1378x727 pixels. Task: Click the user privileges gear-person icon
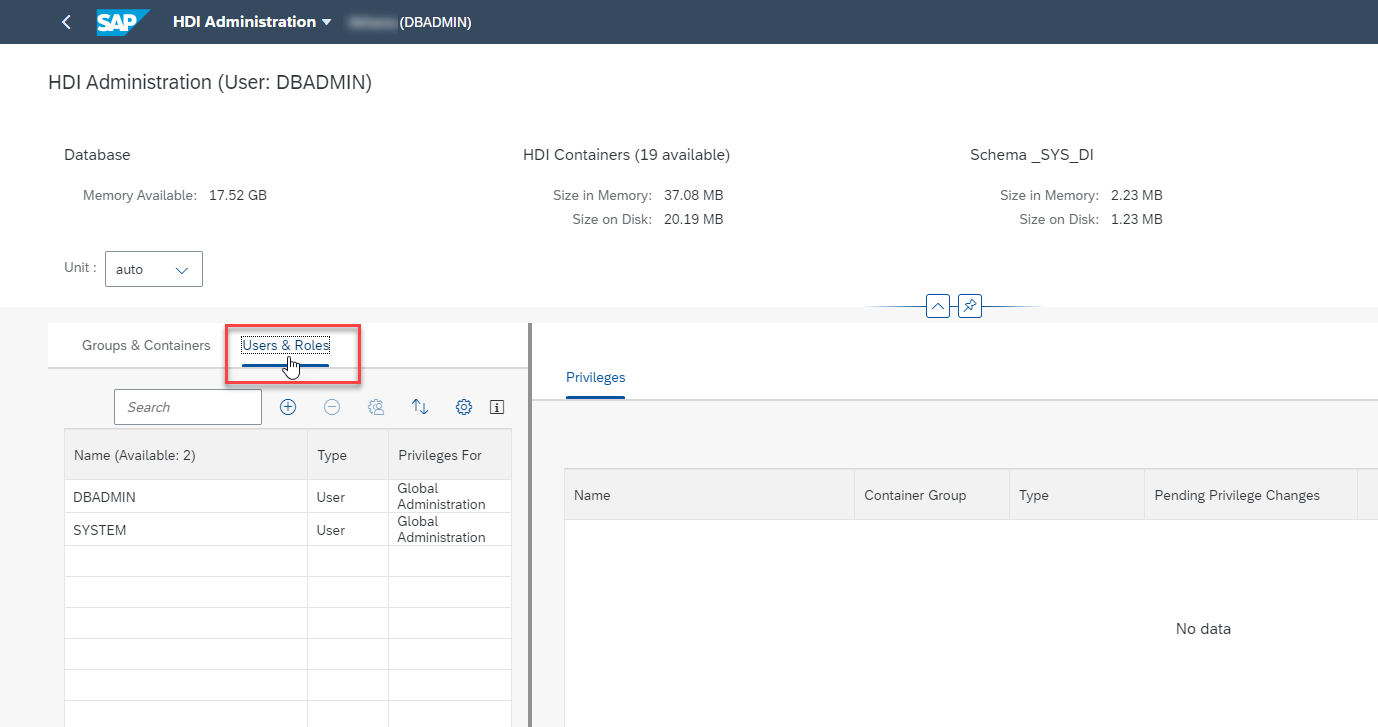[x=376, y=407]
